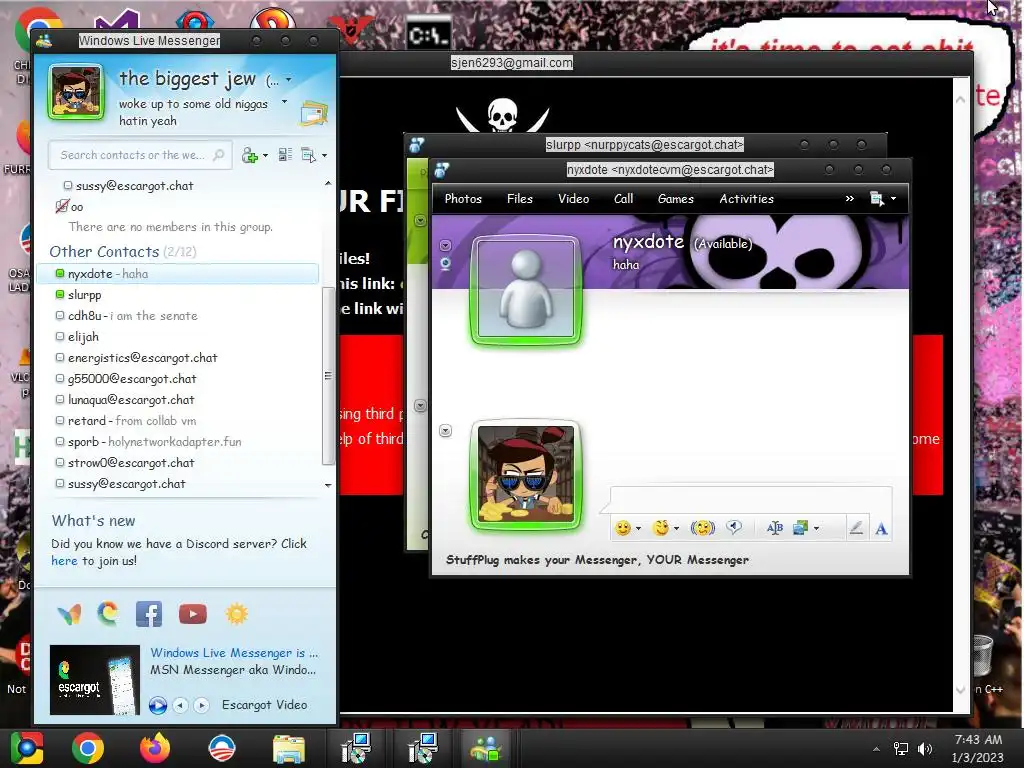Screen dimensions: 1024x768
Task: Open the Escargot snail tab icon
Action: point(108,614)
